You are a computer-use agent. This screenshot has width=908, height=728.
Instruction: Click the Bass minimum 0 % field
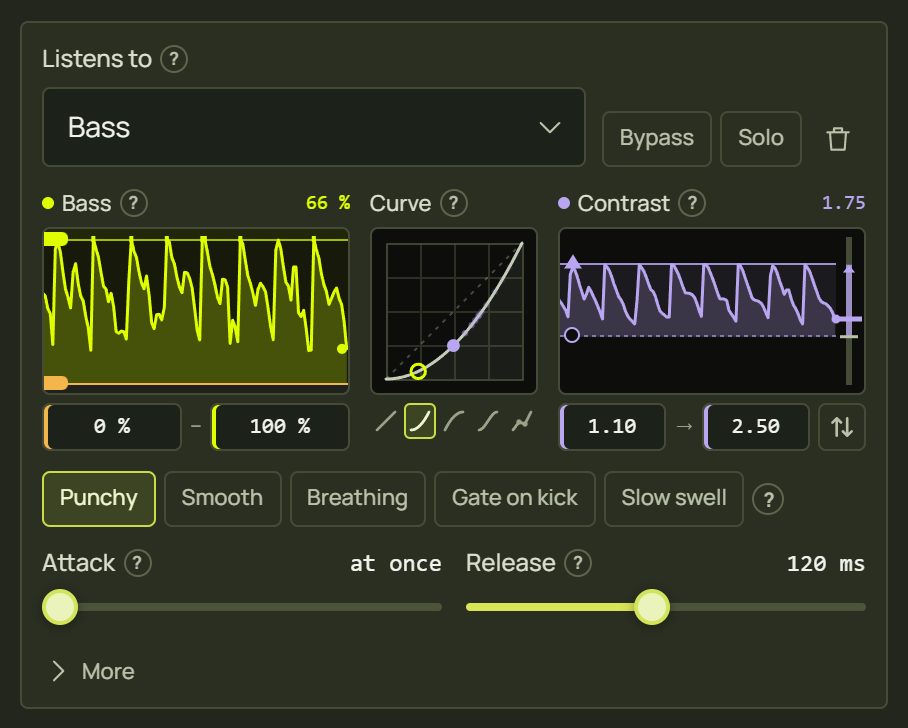click(112, 427)
